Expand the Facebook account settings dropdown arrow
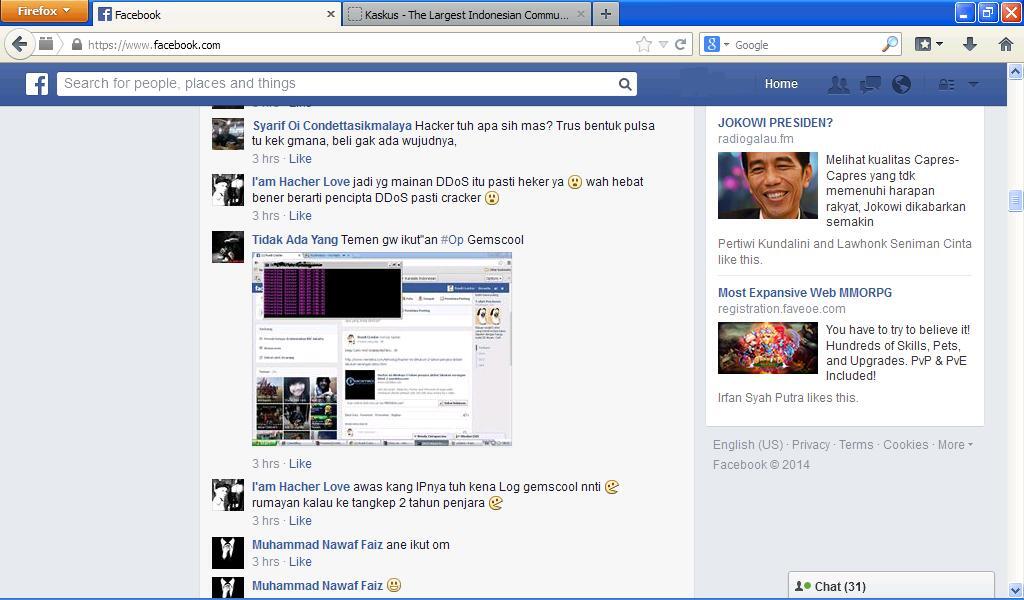 (x=973, y=84)
